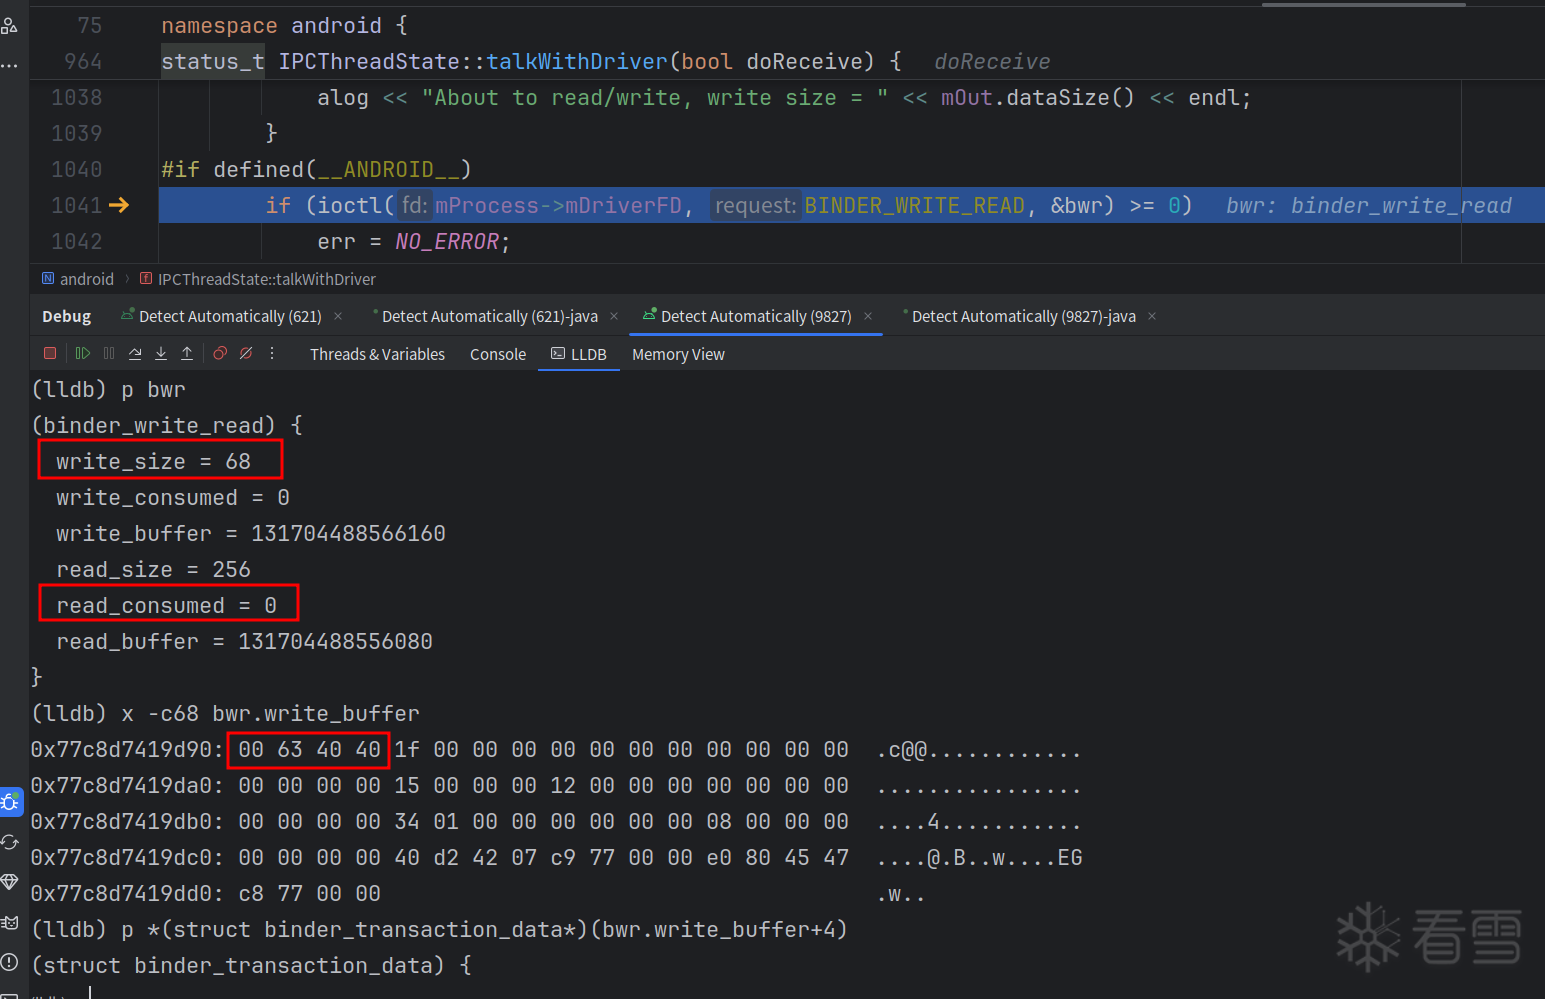Click the '(lldb) p bwr' command line
This screenshot has height=999, width=1545.
(x=109, y=389)
